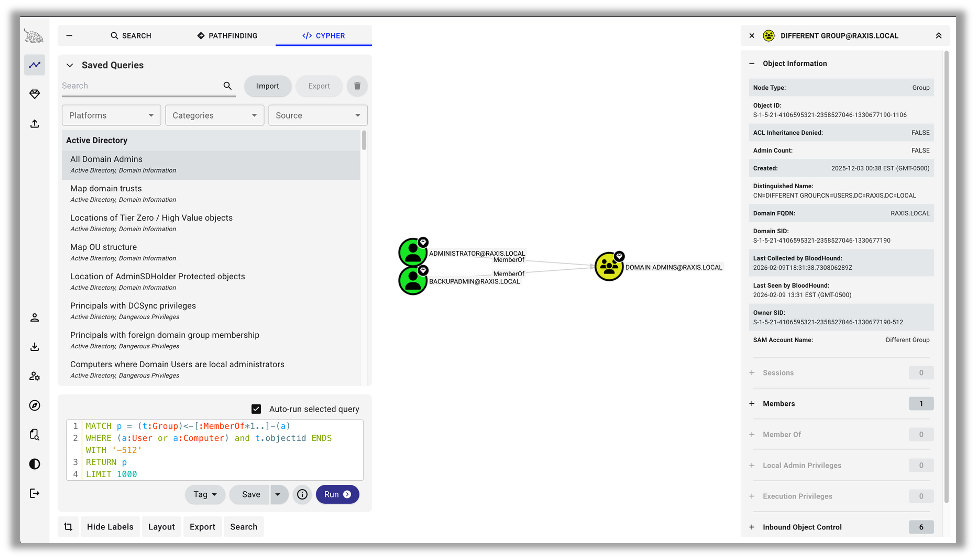This screenshot has width=976, height=560.
Task: Open the file upload icon in sidebar
Action: [35, 124]
